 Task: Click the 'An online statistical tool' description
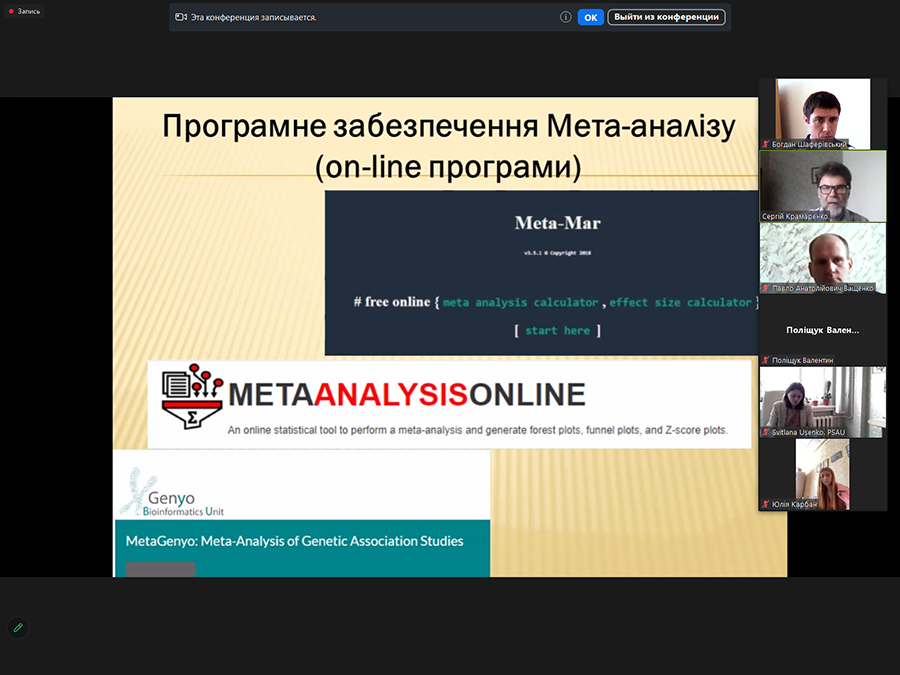coord(478,430)
